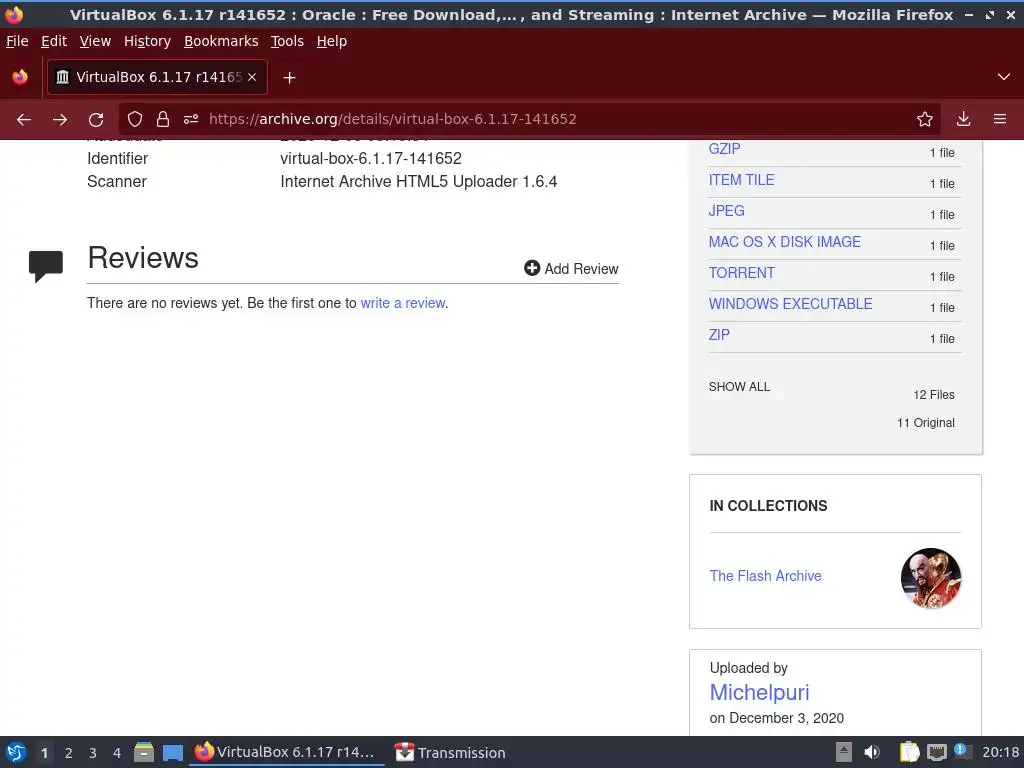
Task: Open the History menu
Action: tap(147, 41)
